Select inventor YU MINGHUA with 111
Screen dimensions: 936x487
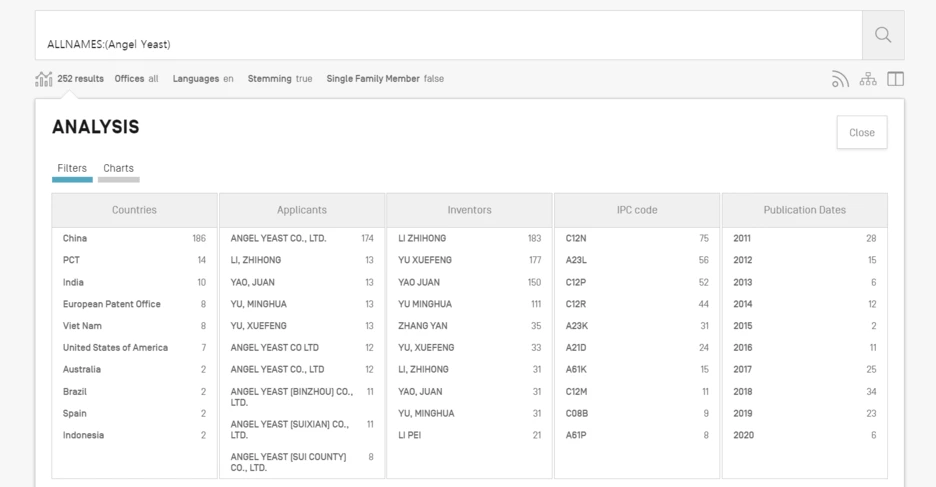(x=470, y=304)
